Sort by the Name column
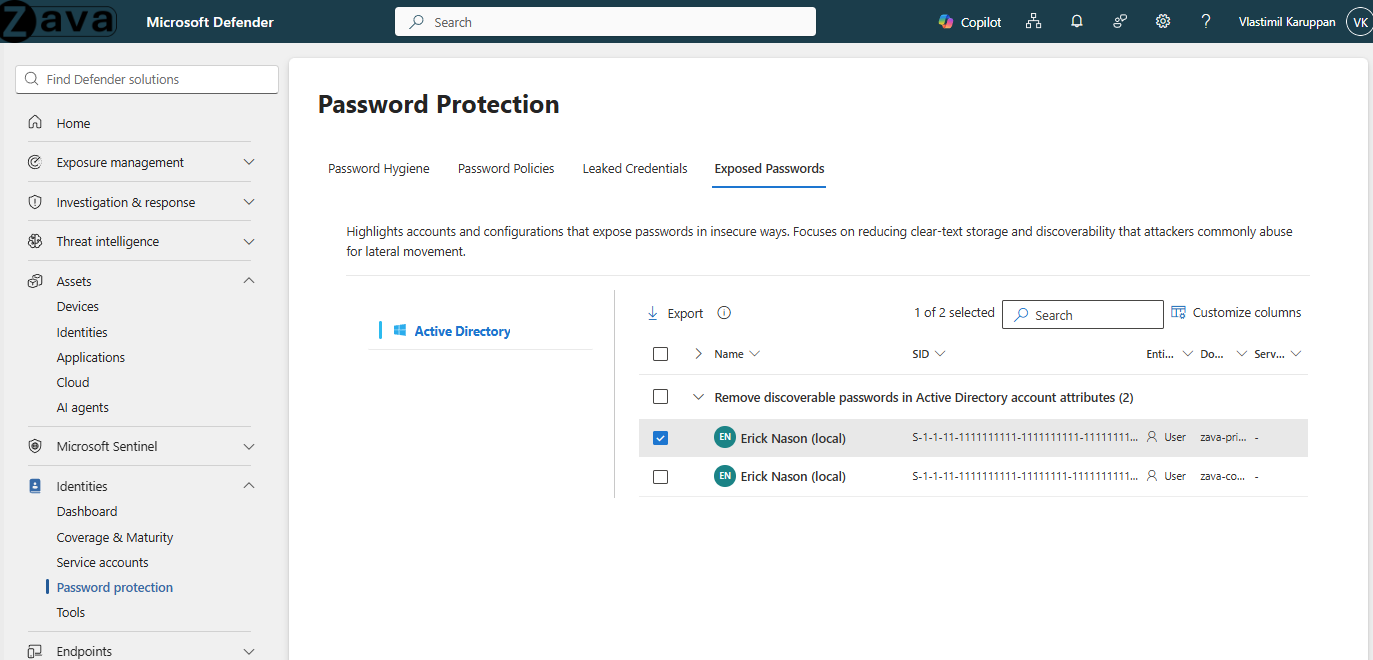1373x660 pixels. (737, 354)
